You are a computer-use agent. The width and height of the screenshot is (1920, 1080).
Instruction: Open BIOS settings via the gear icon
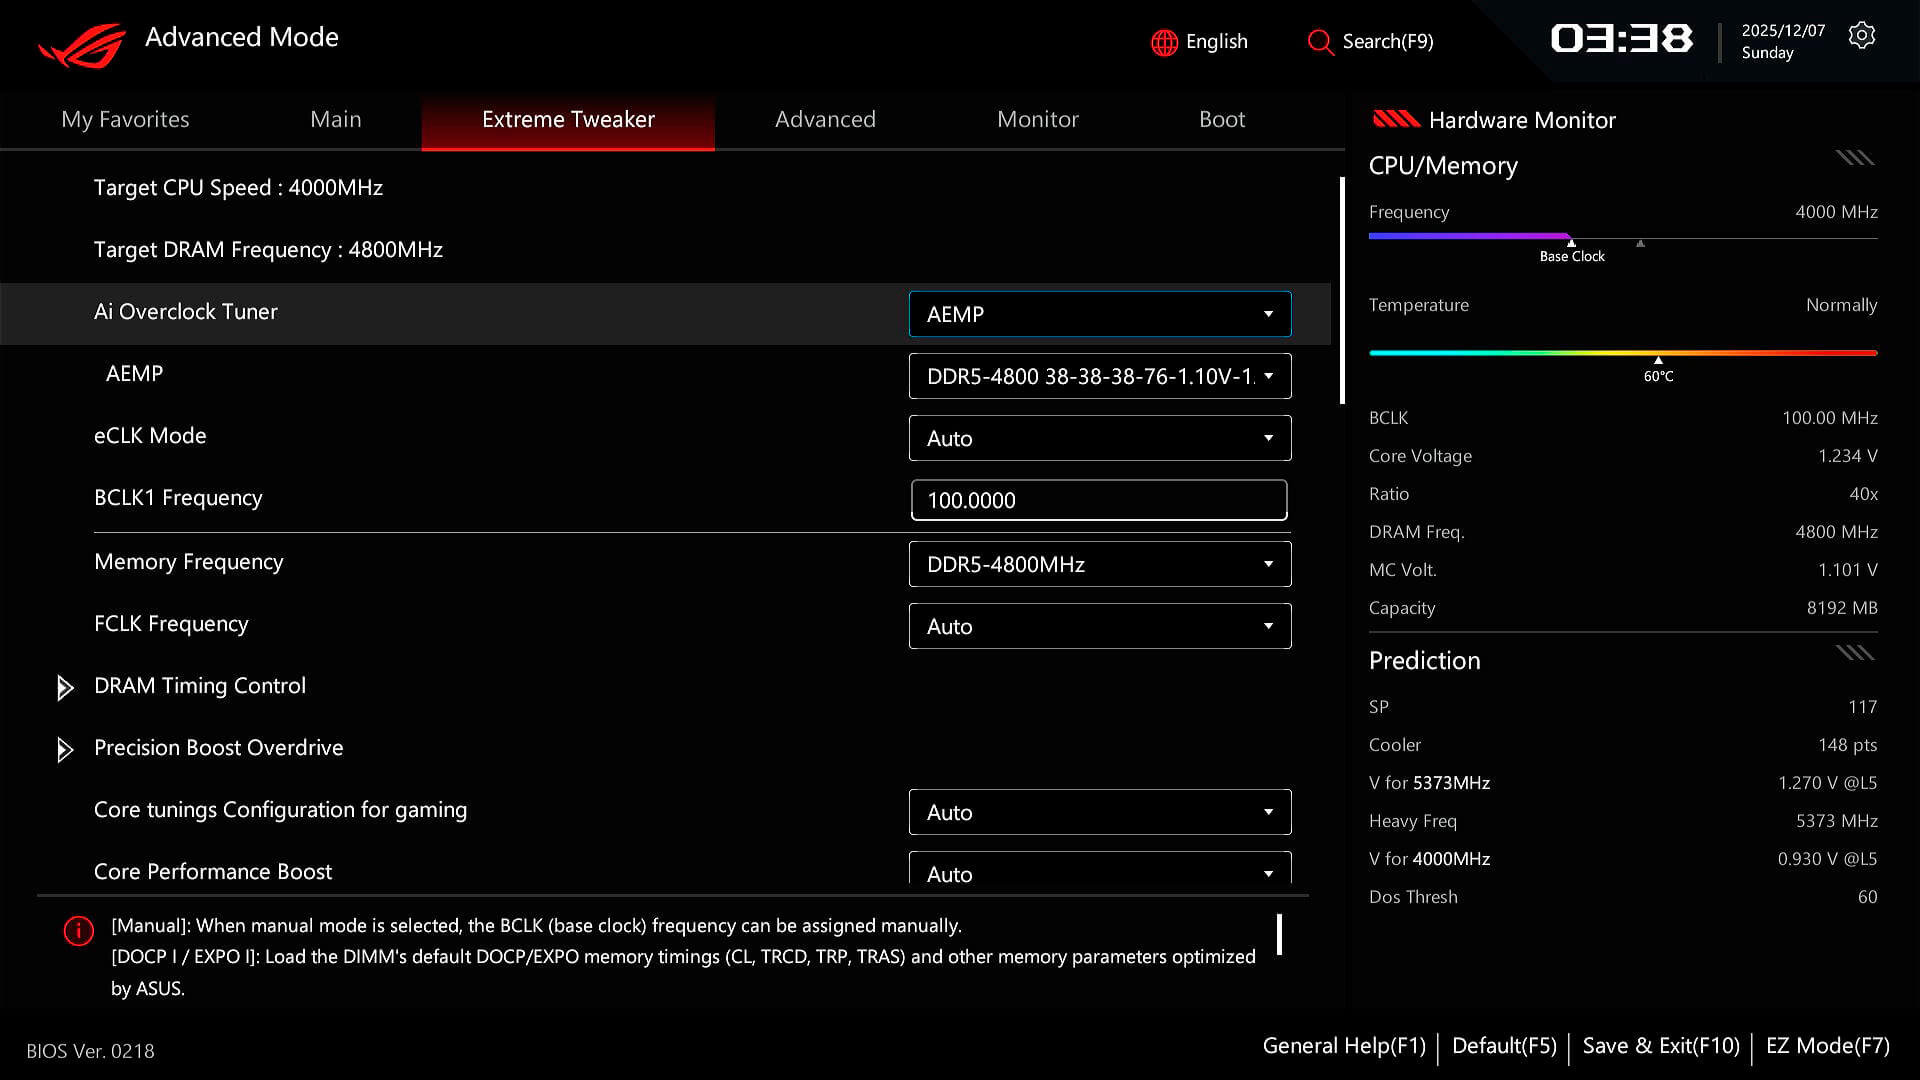1862,35
